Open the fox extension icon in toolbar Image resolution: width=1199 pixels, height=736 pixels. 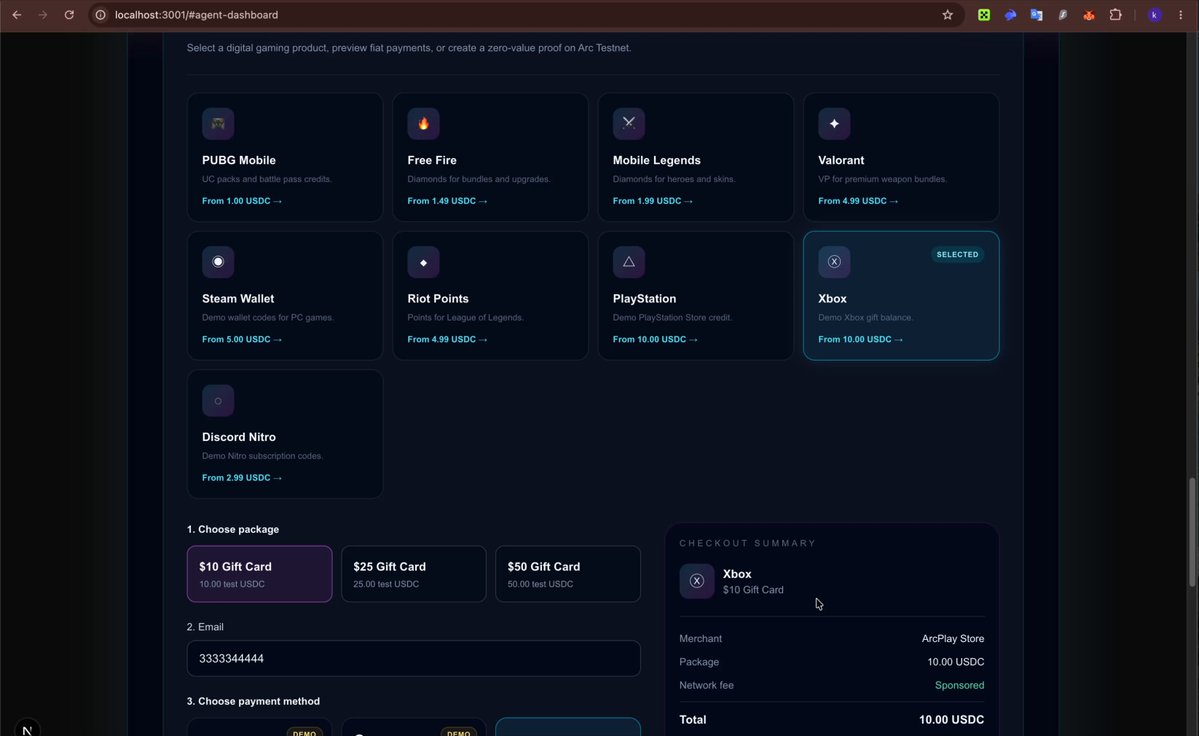coord(1089,15)
